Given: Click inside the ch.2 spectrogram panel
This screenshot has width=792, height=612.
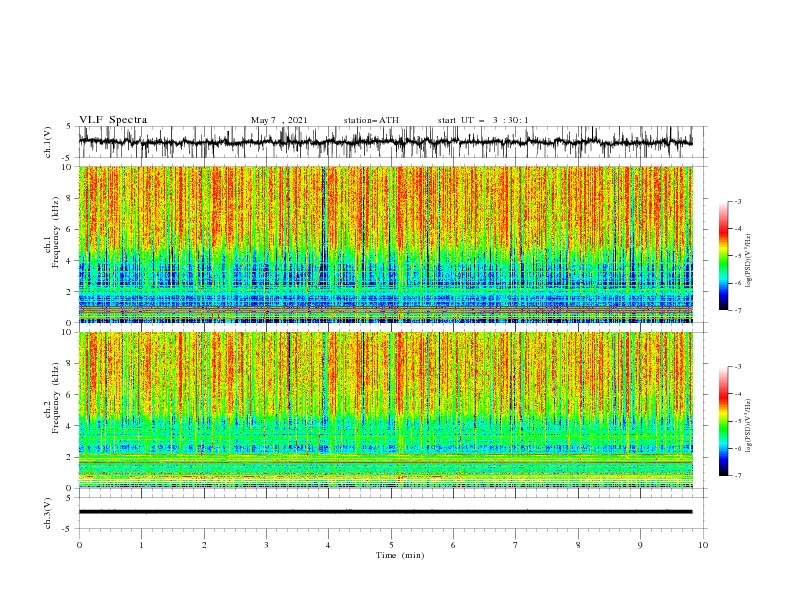Looking at the screenshot, I should point(385,410).
